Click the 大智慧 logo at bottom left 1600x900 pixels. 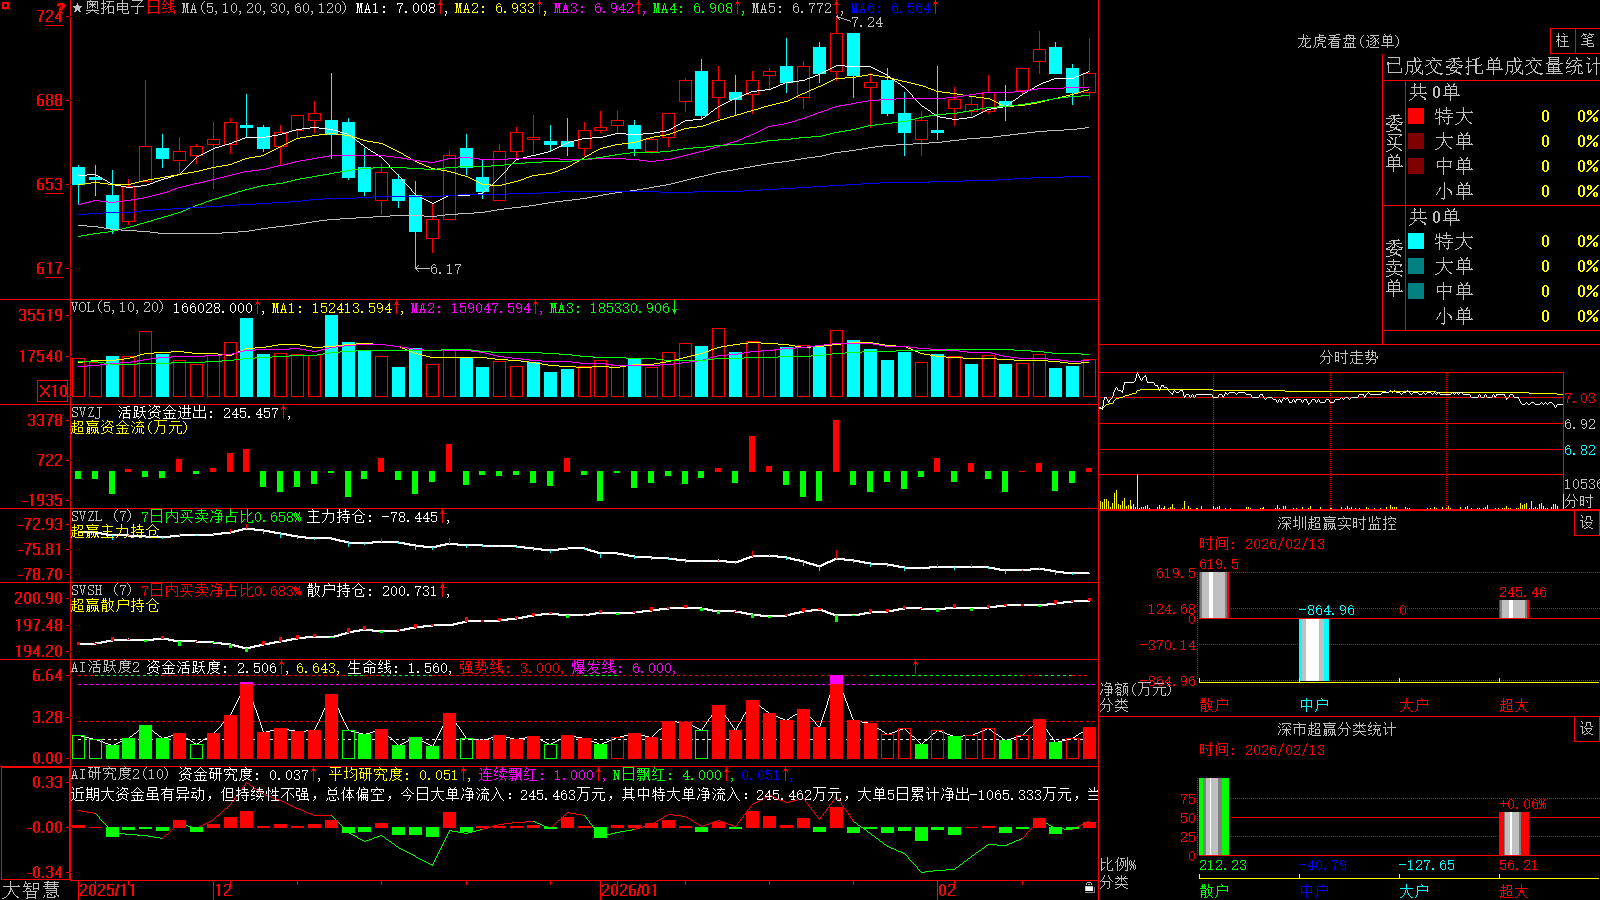[x=31, y=890]
